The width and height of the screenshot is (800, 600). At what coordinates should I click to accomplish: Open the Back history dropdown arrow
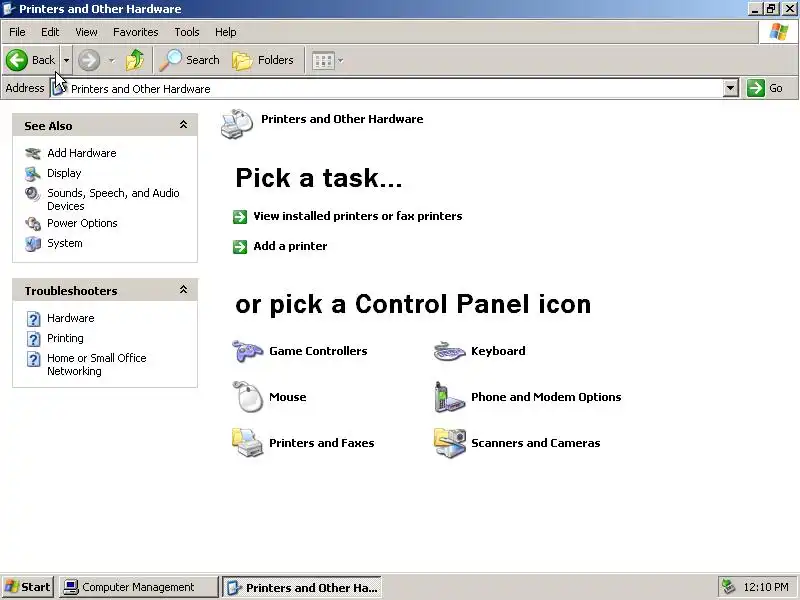tap(66, 60)
